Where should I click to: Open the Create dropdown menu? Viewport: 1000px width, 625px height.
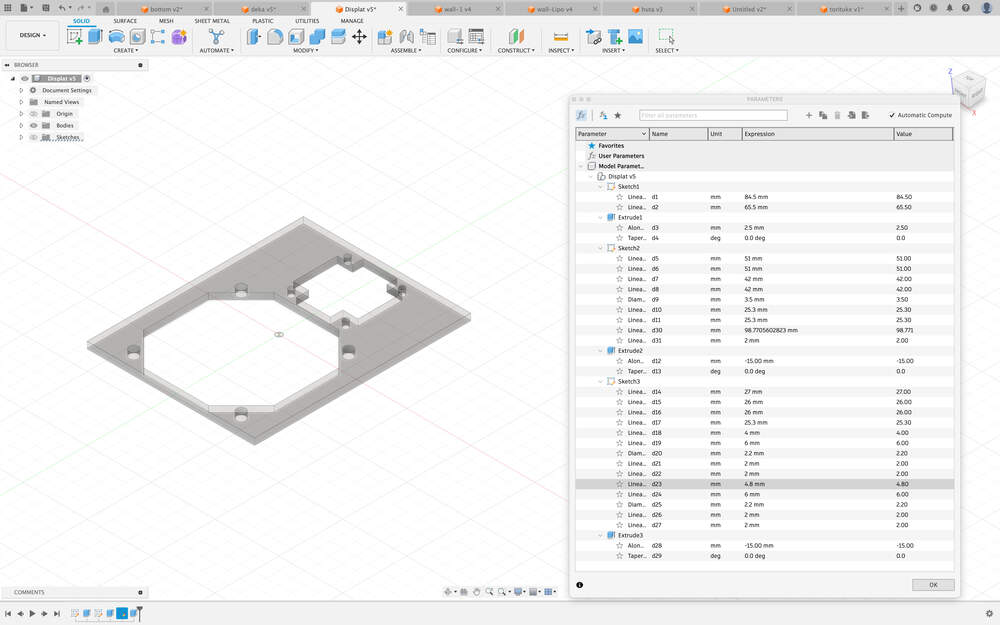pyautogui.click(x=126, y=50)
